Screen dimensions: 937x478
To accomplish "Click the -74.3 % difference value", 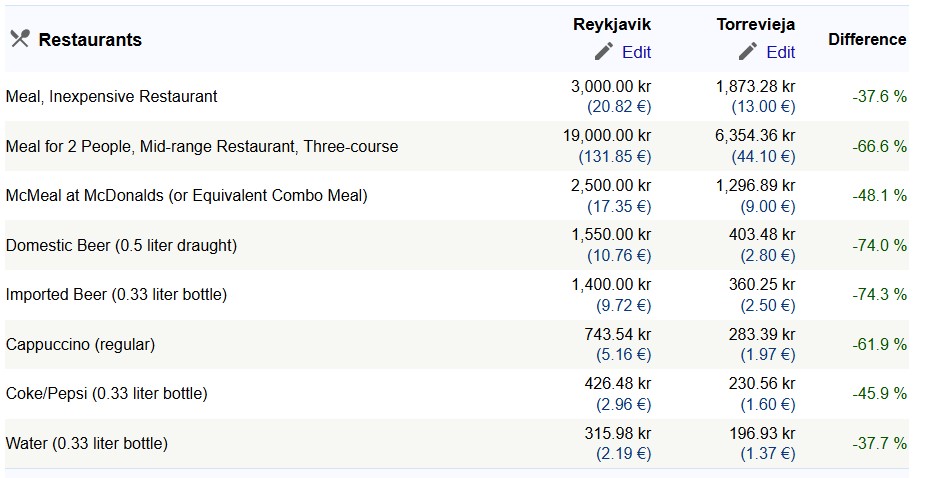I will [x=880, y=295].
